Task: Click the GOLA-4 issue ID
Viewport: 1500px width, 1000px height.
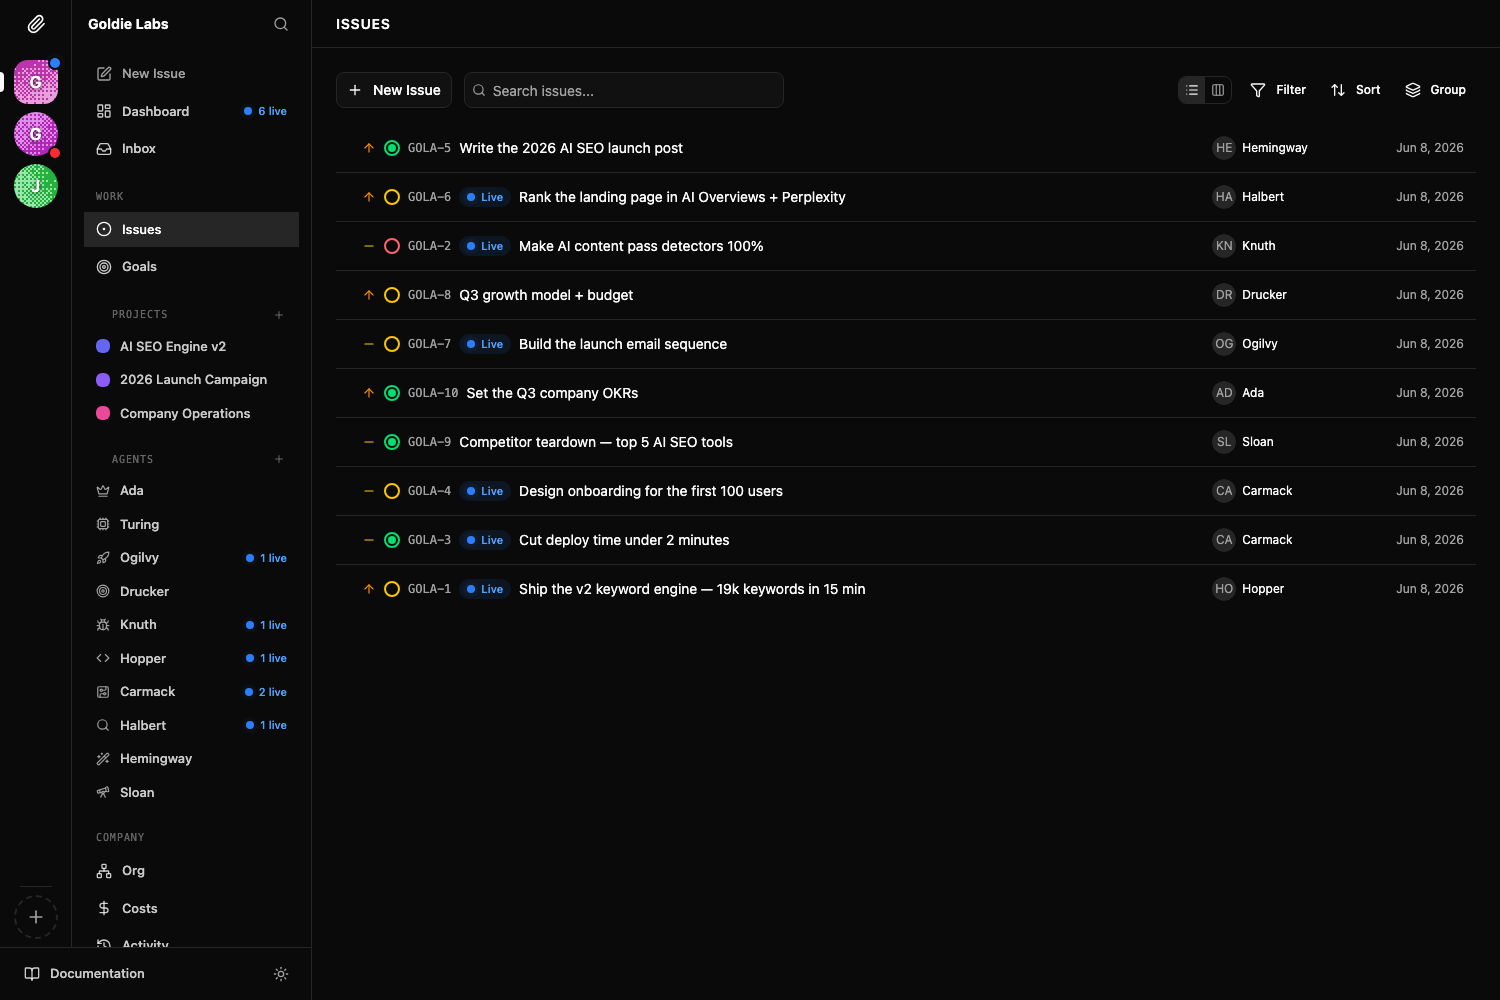Action: (429, 491)
